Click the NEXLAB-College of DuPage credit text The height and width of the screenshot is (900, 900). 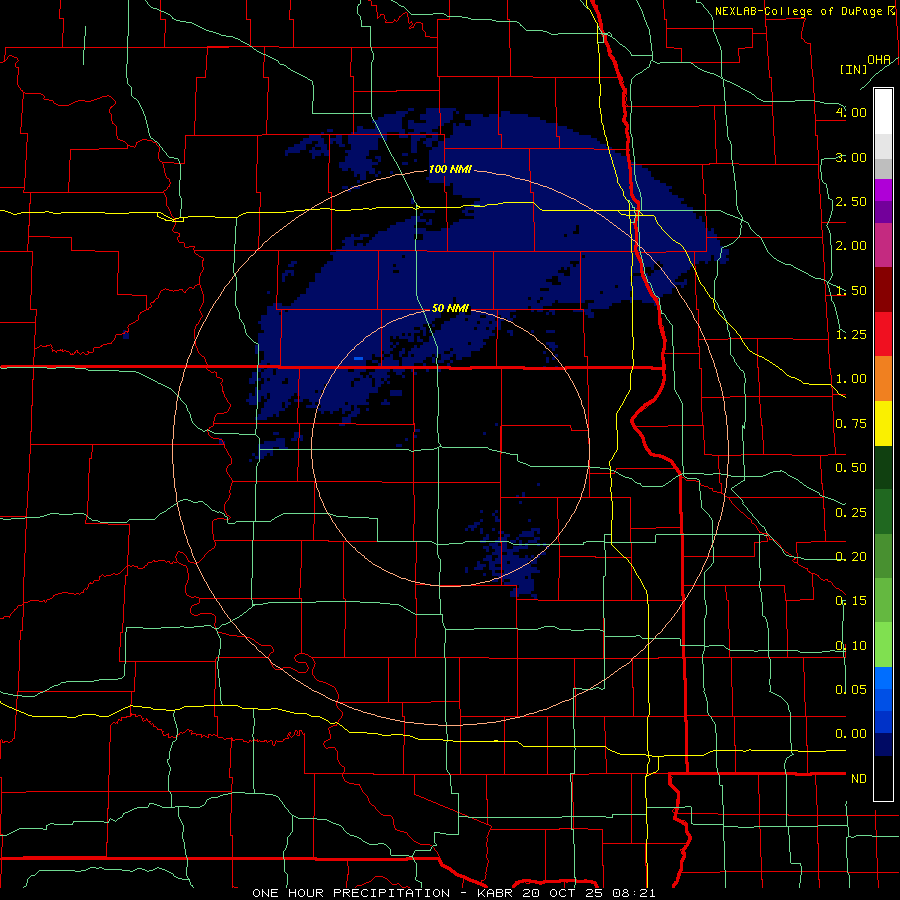798,11
